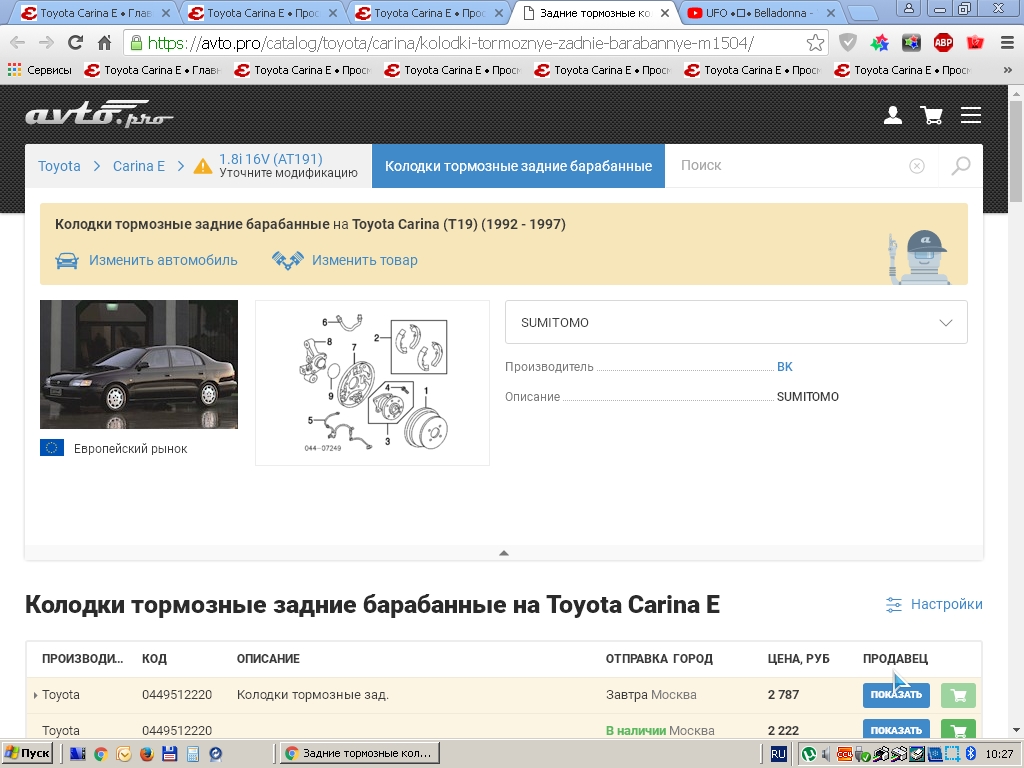This screenshot has height=768, width=1024.
Task: Clear the search field with X icon
Action: [917, 166]
